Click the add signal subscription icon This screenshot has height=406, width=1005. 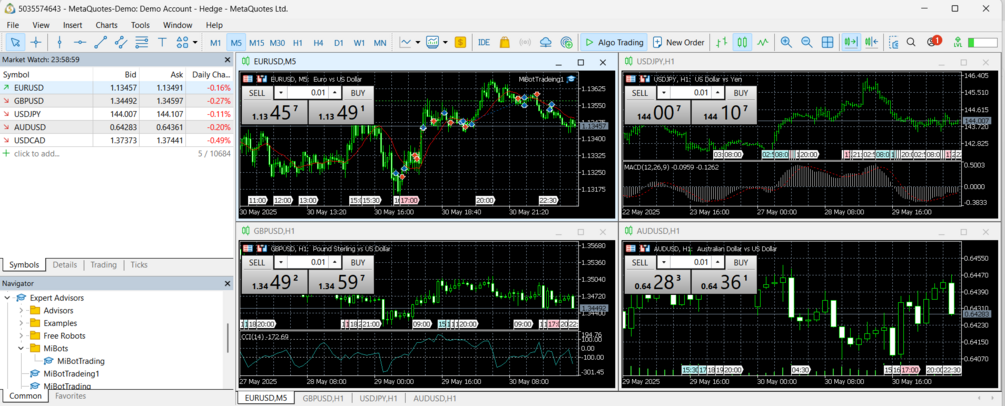coord(566,42)
